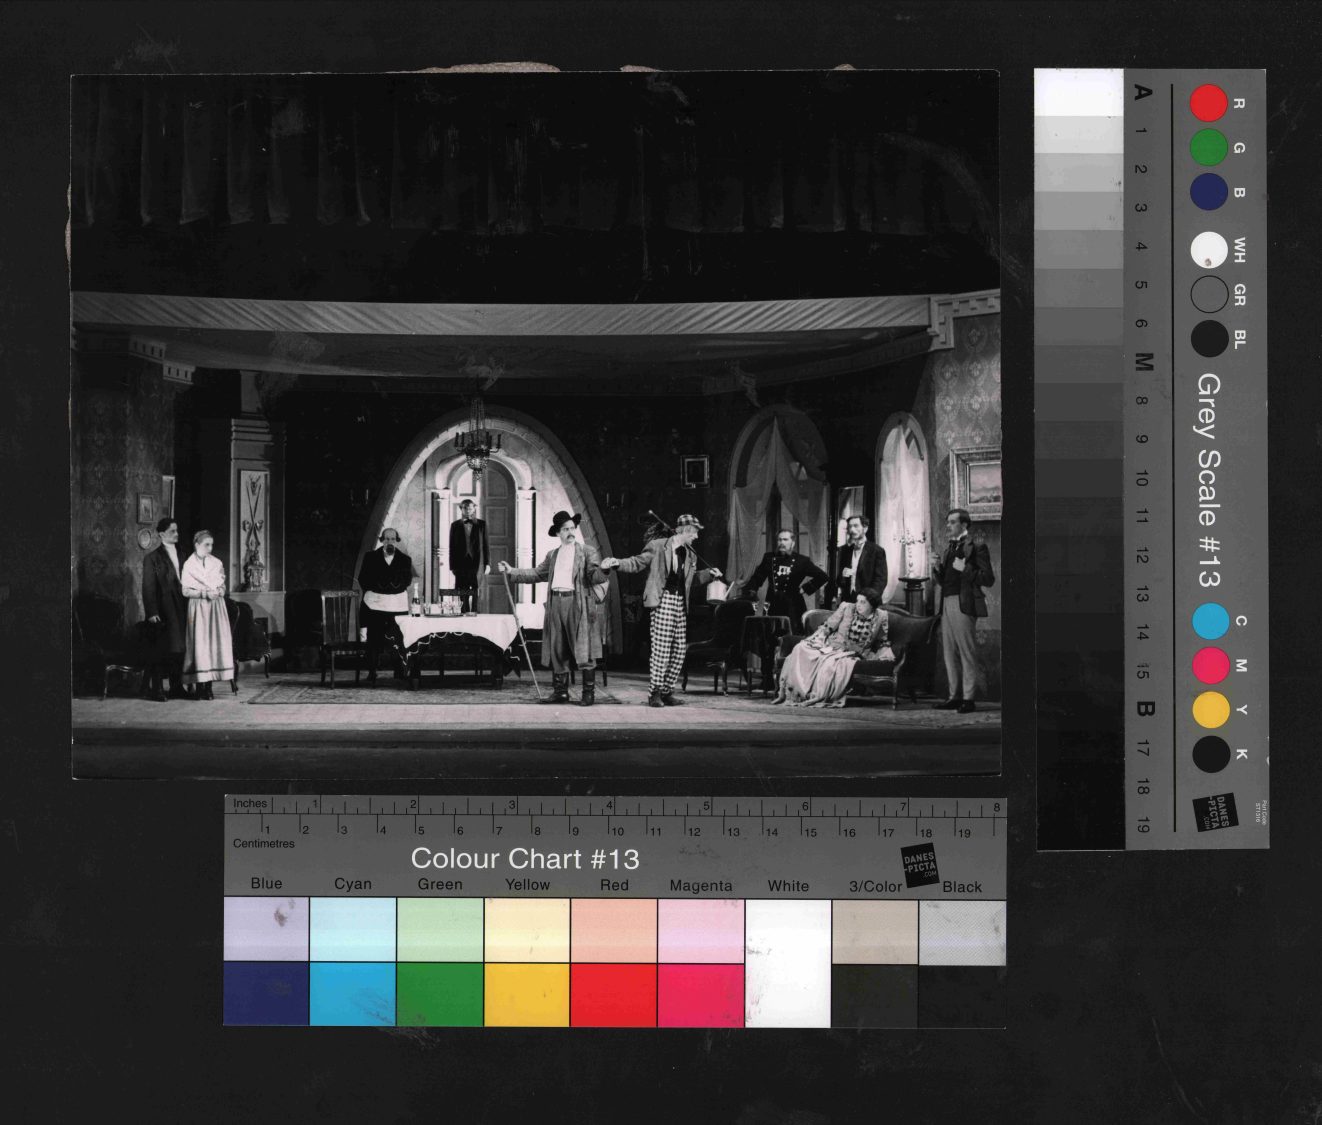
Task: Select the dark blue circle labeled B
Action: [x=1208, y=192]
